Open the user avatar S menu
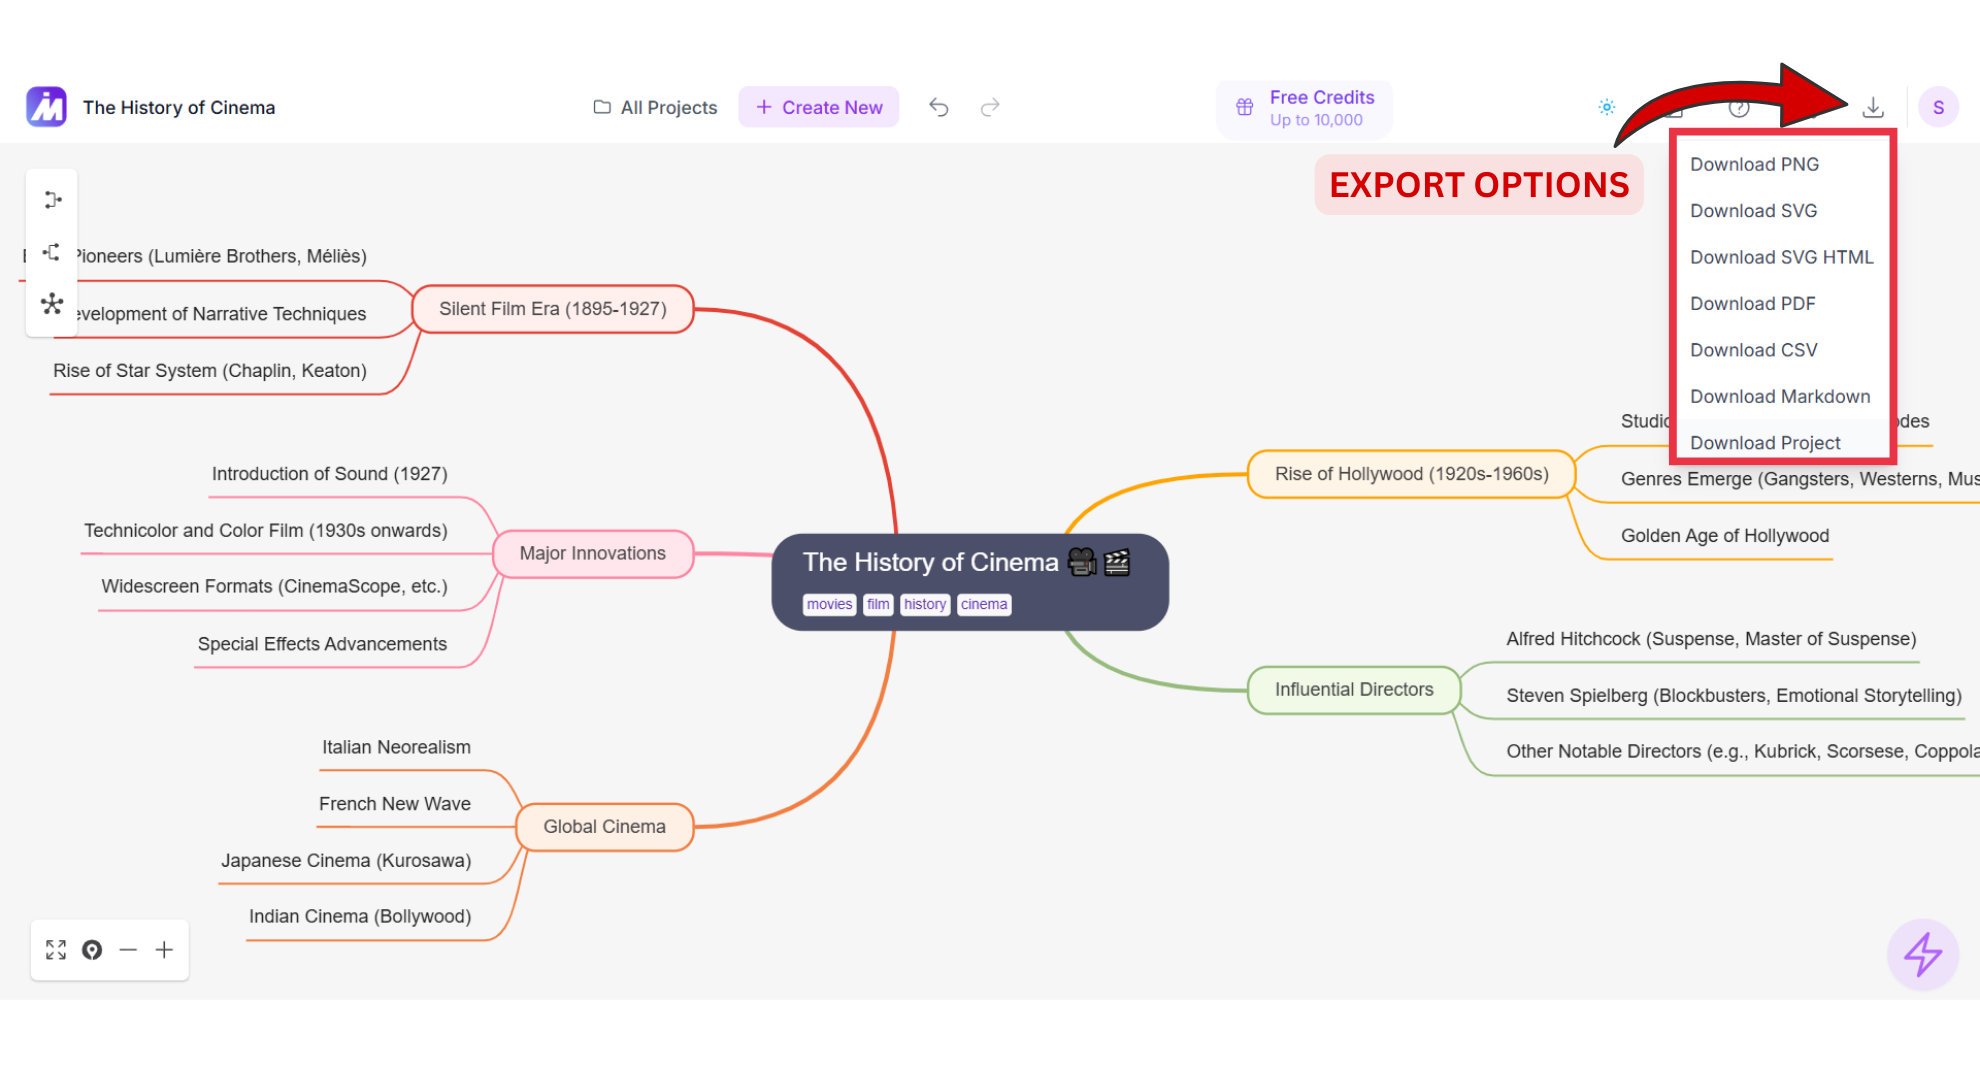Viewport: 1980px width, 1080px height. 1938,107
